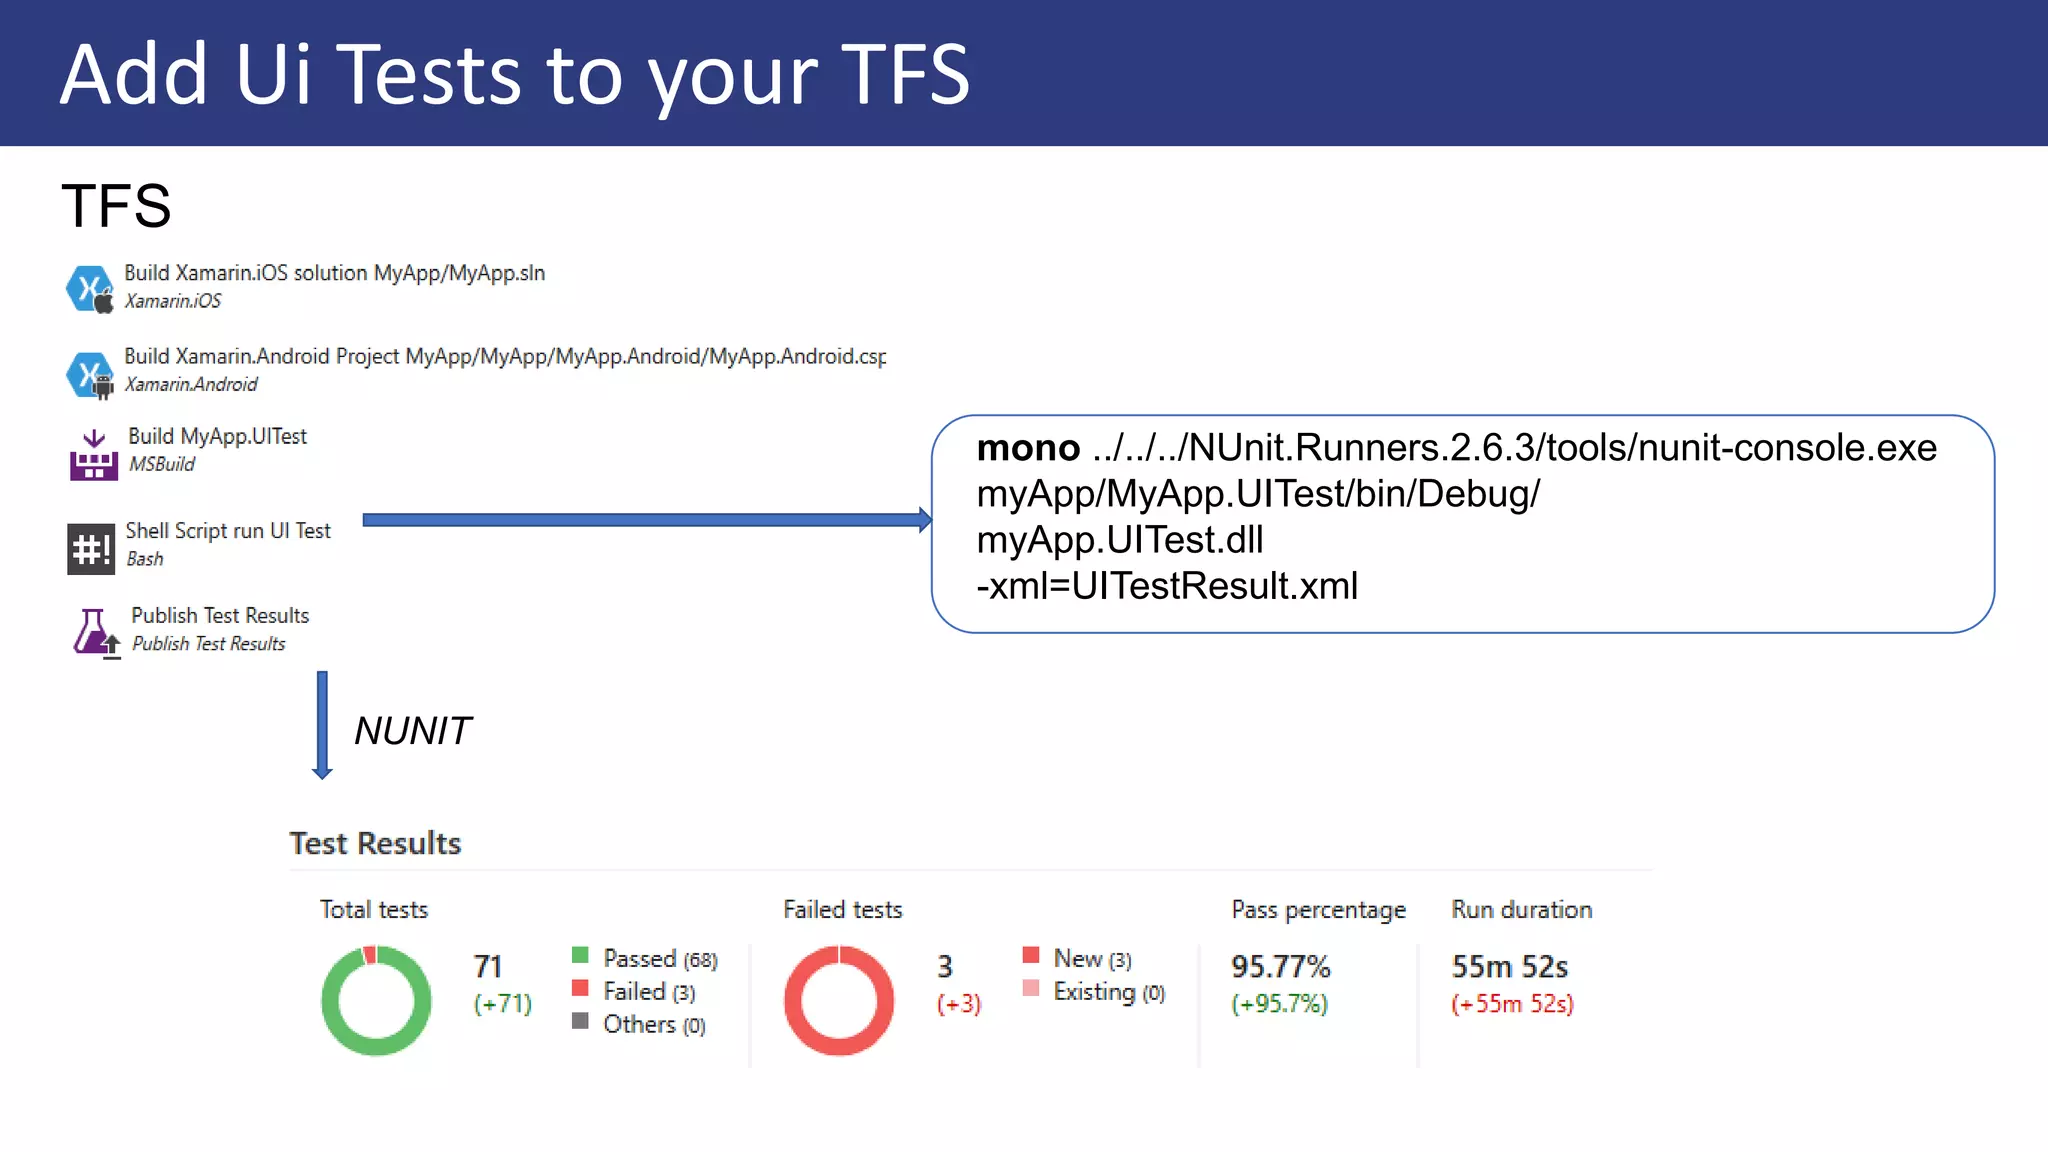Click the Publish Test Results flask icon
This screenshot has width=2048, height=1152.
95,633
